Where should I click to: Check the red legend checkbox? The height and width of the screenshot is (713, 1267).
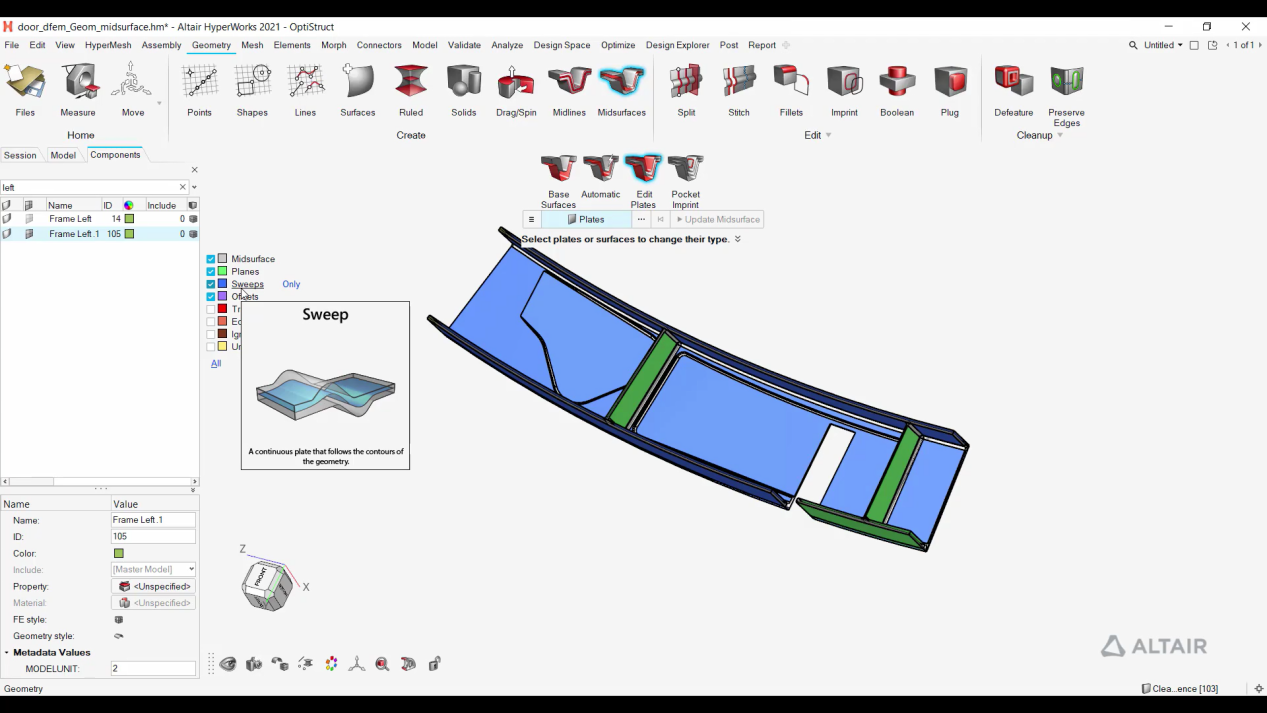click(211, 309)
